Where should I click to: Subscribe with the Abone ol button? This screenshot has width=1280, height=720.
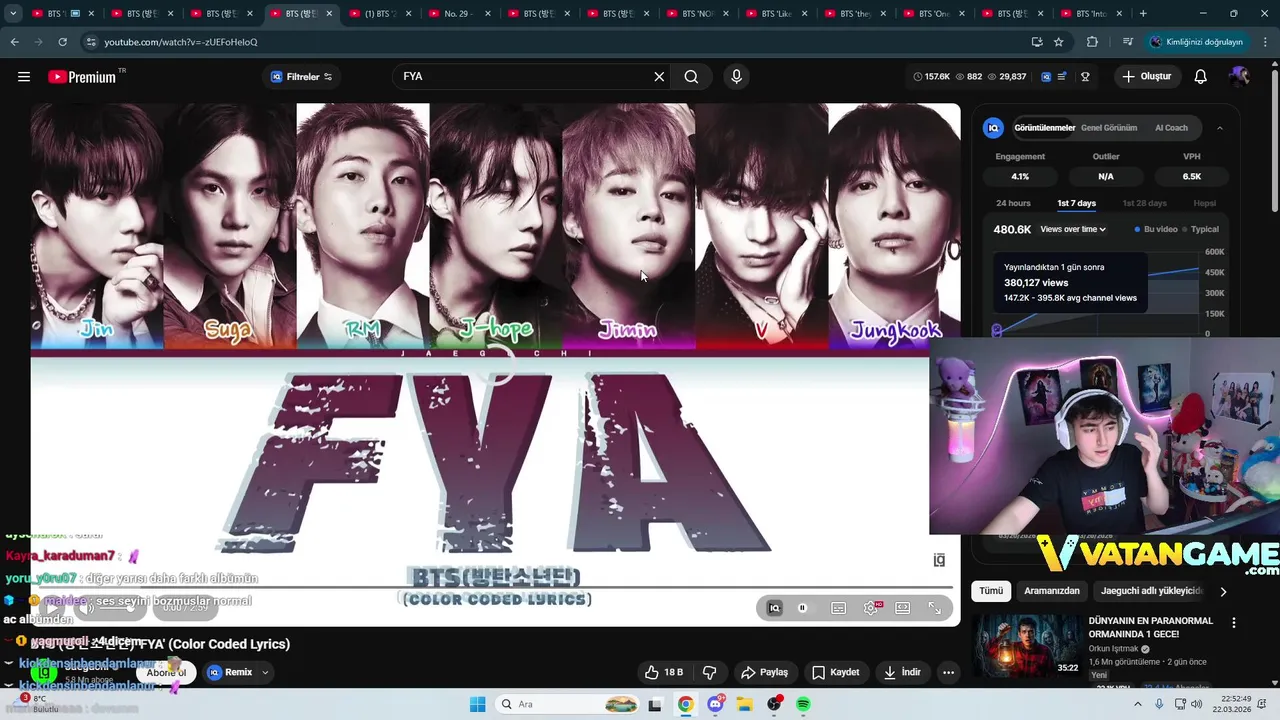pos(166,673)
